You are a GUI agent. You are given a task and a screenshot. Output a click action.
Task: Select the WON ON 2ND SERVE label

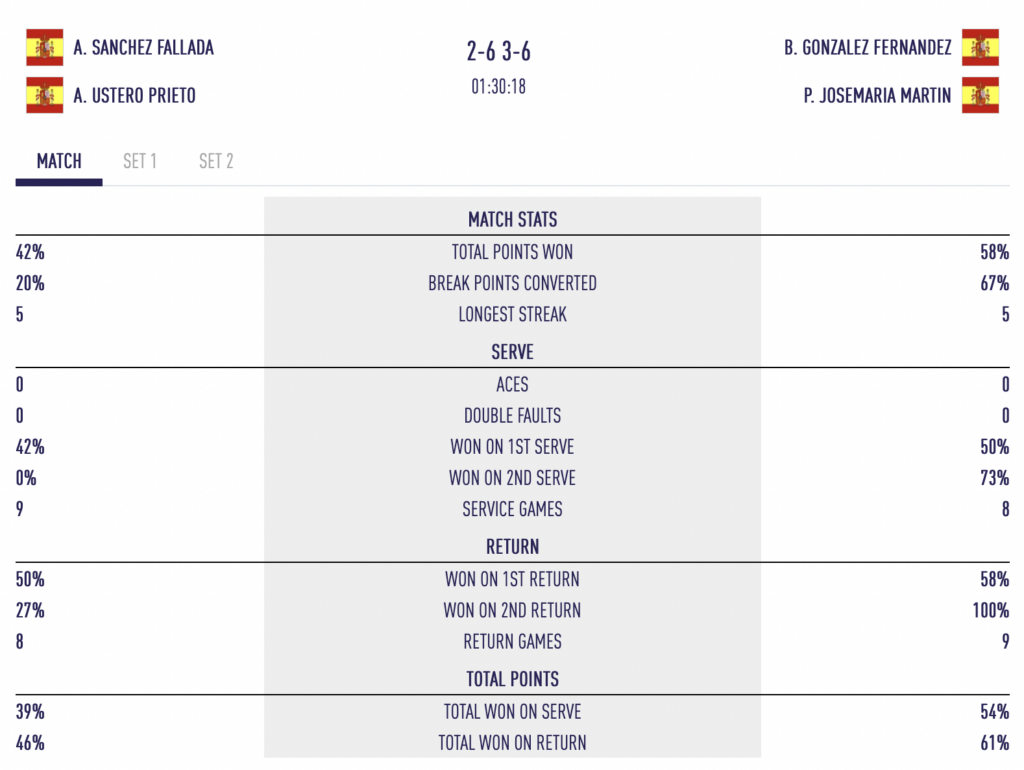tap(512, 478)
